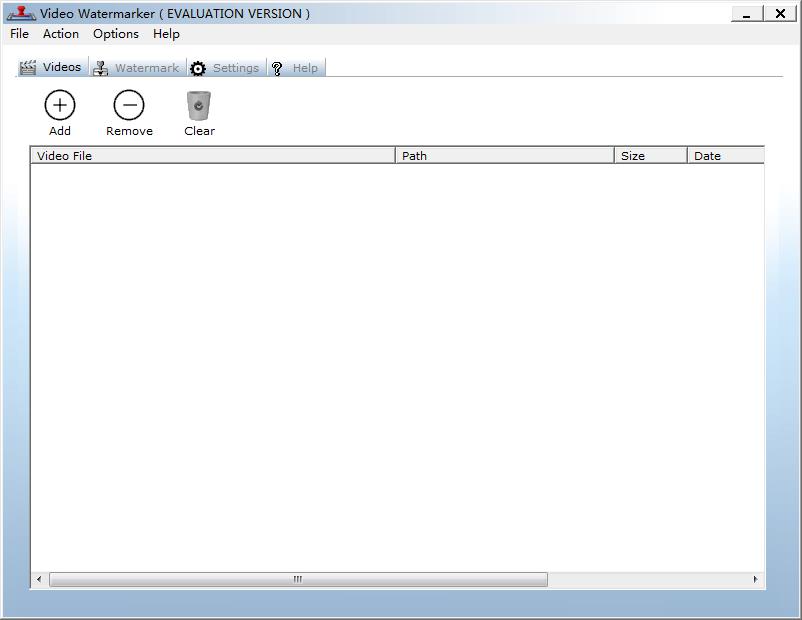Click the Video Watermarker app icon in title bar
The image size is (802, 620).
[x=21, y=13]
